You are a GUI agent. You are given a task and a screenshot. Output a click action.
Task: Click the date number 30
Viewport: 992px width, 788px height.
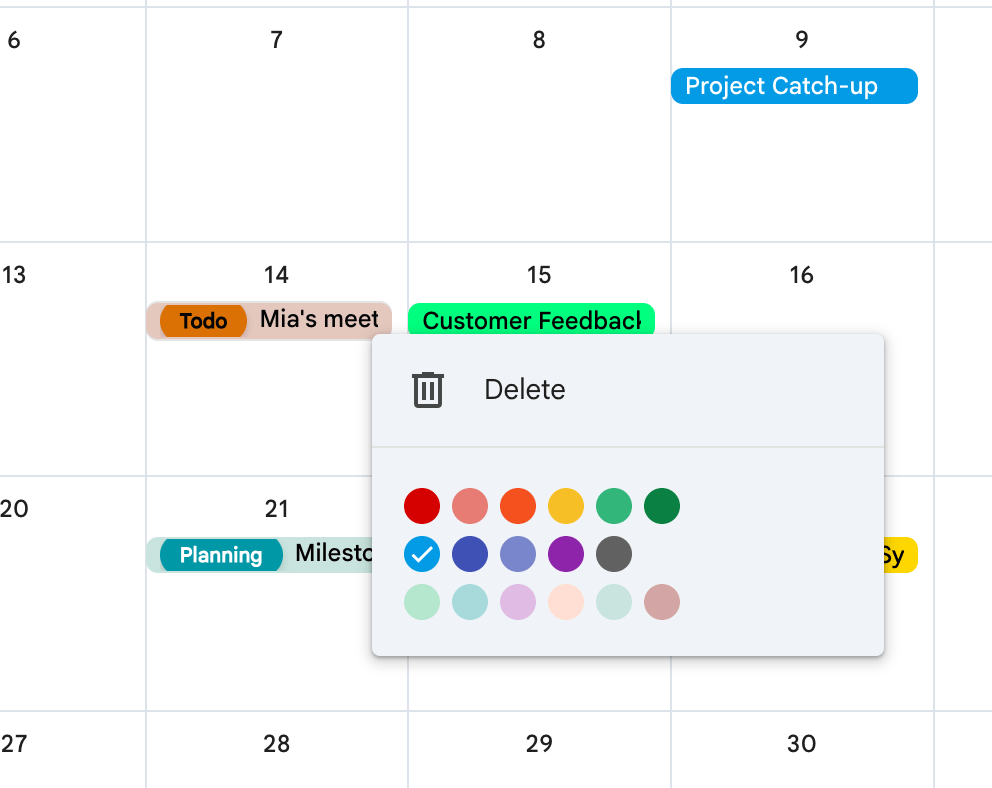[801, 744]
